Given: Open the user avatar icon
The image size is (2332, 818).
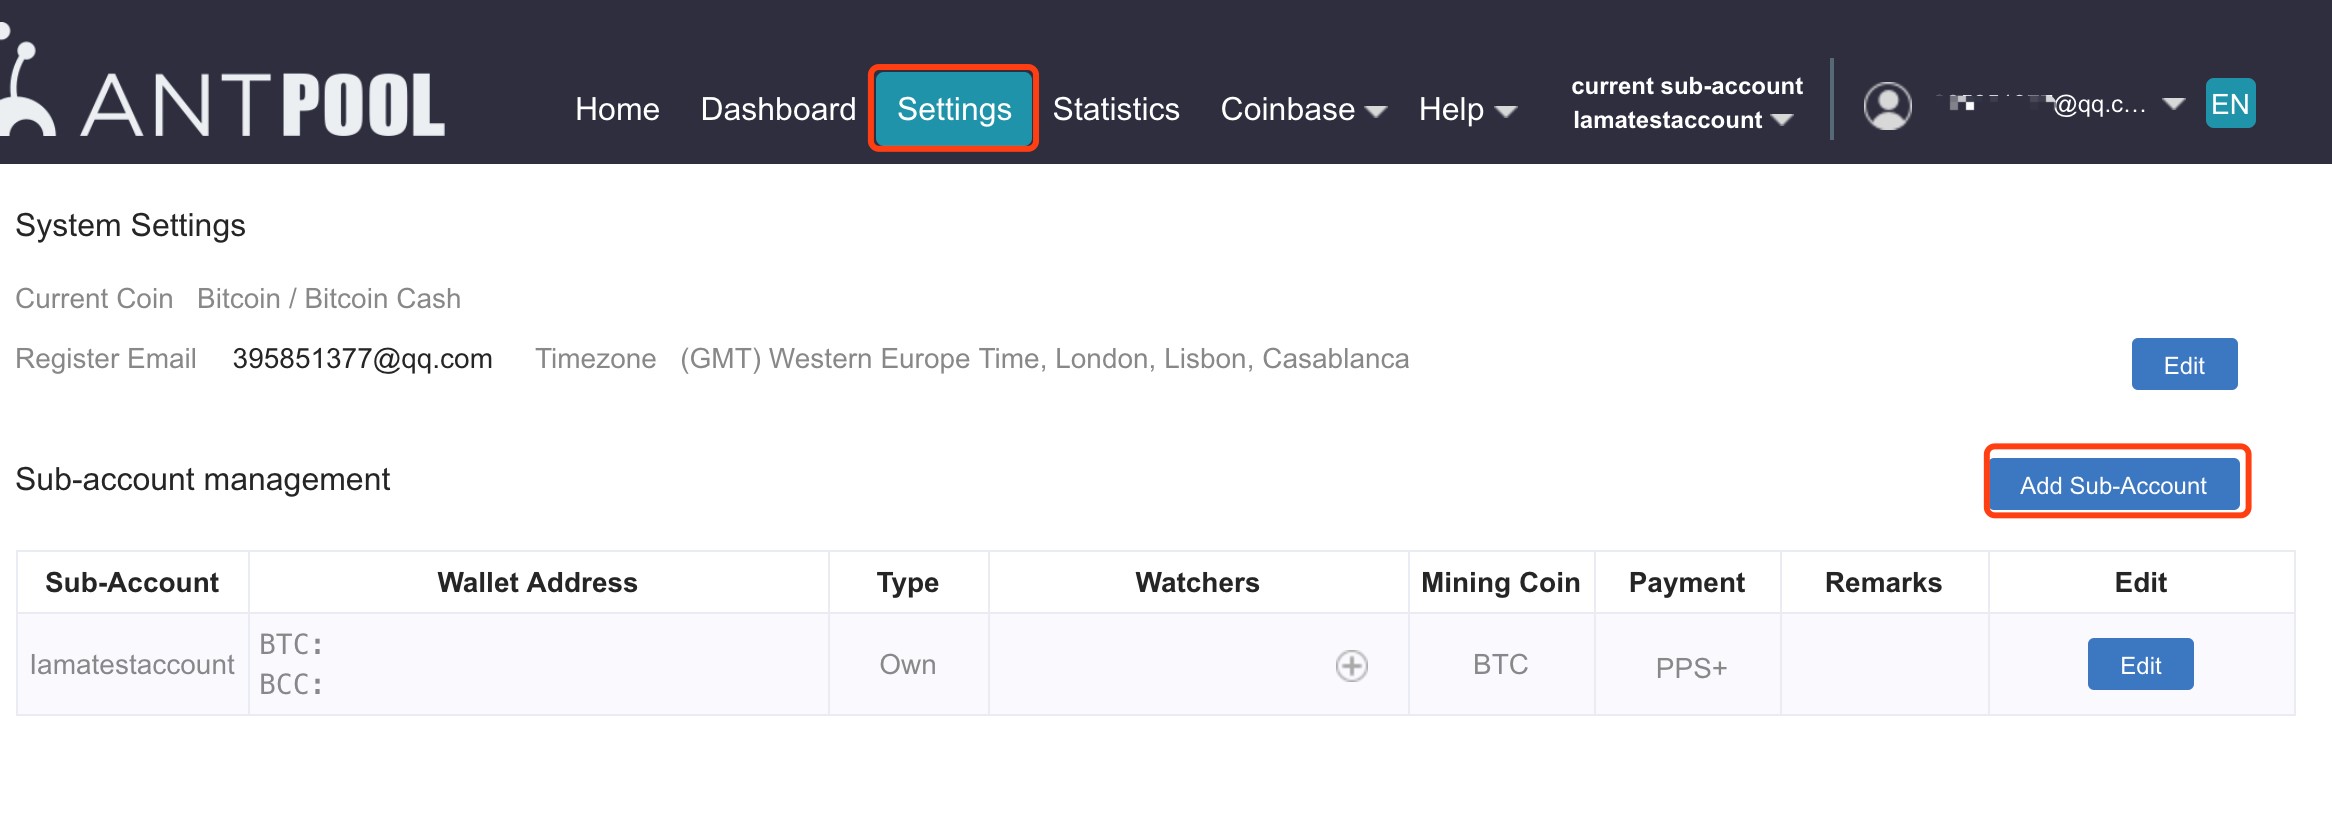Looking at the screenshot, I should pos(1887,105).
